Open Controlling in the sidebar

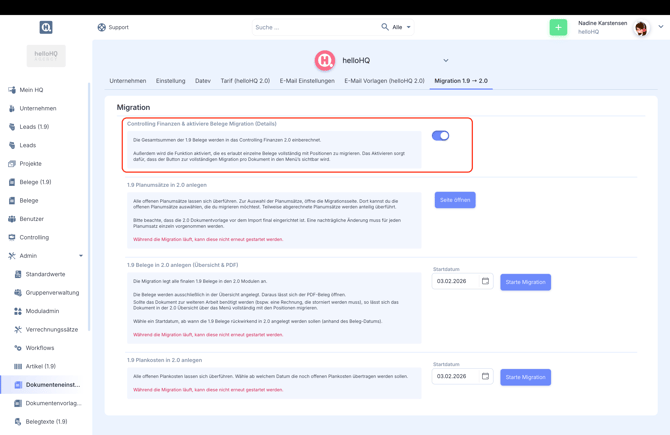[34, 237]
